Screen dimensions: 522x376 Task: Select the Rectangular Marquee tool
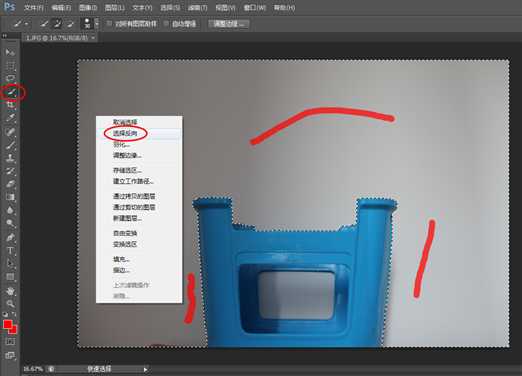tap(10, 65)
